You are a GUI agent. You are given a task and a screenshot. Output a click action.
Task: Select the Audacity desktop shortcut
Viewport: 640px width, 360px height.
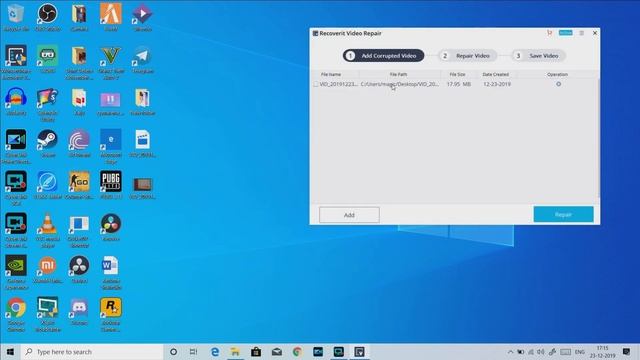pos(16,102)
